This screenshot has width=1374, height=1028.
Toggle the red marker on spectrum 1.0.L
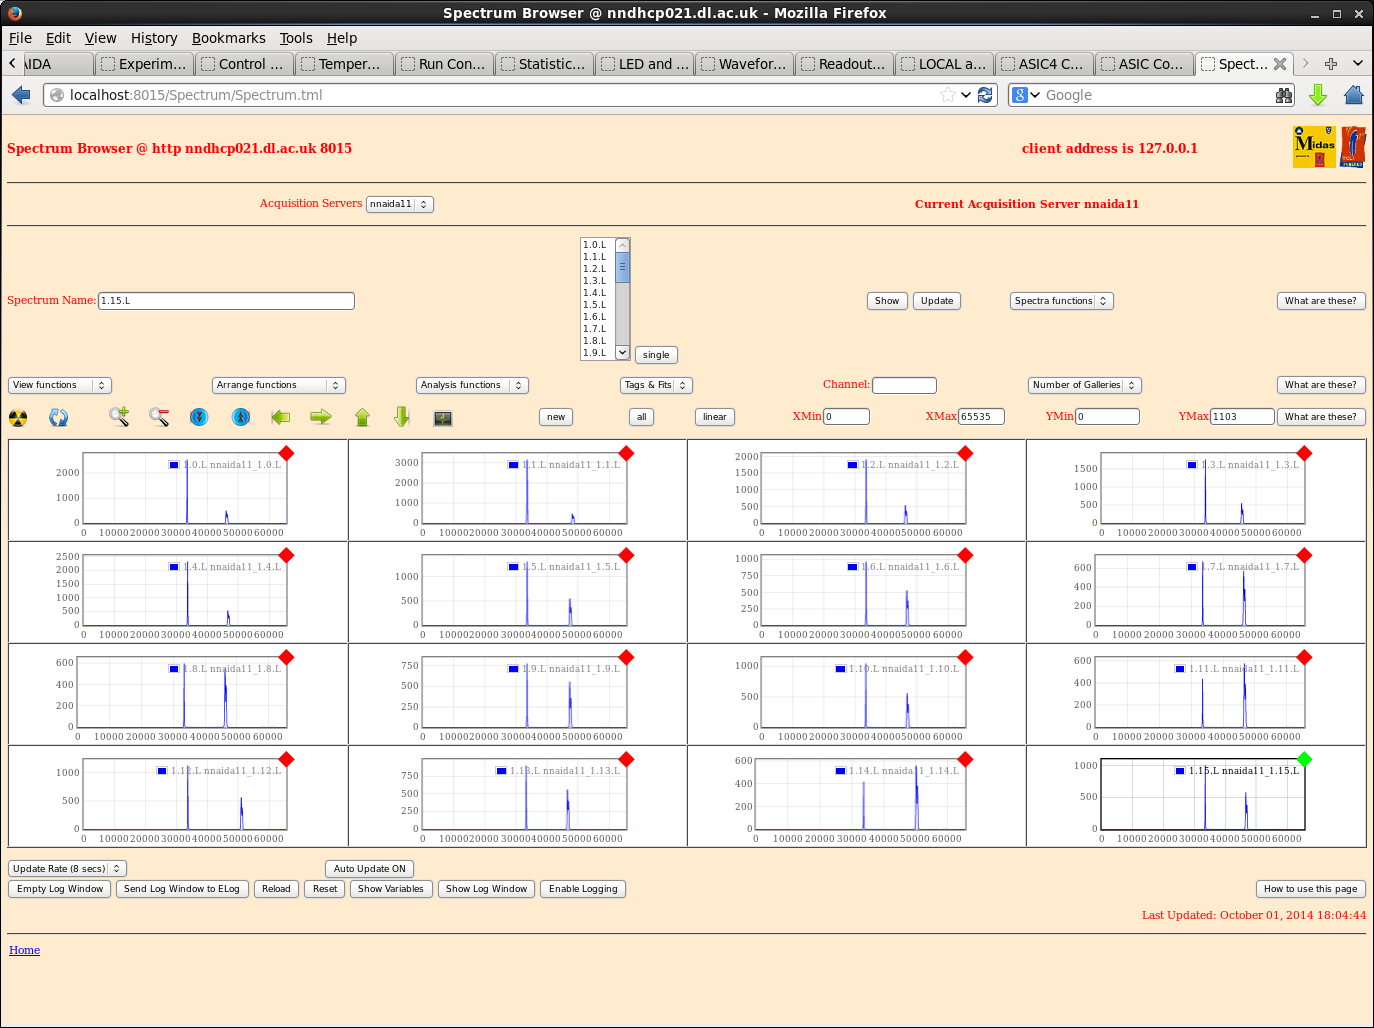pyautogui.click(x=286, y=453)
